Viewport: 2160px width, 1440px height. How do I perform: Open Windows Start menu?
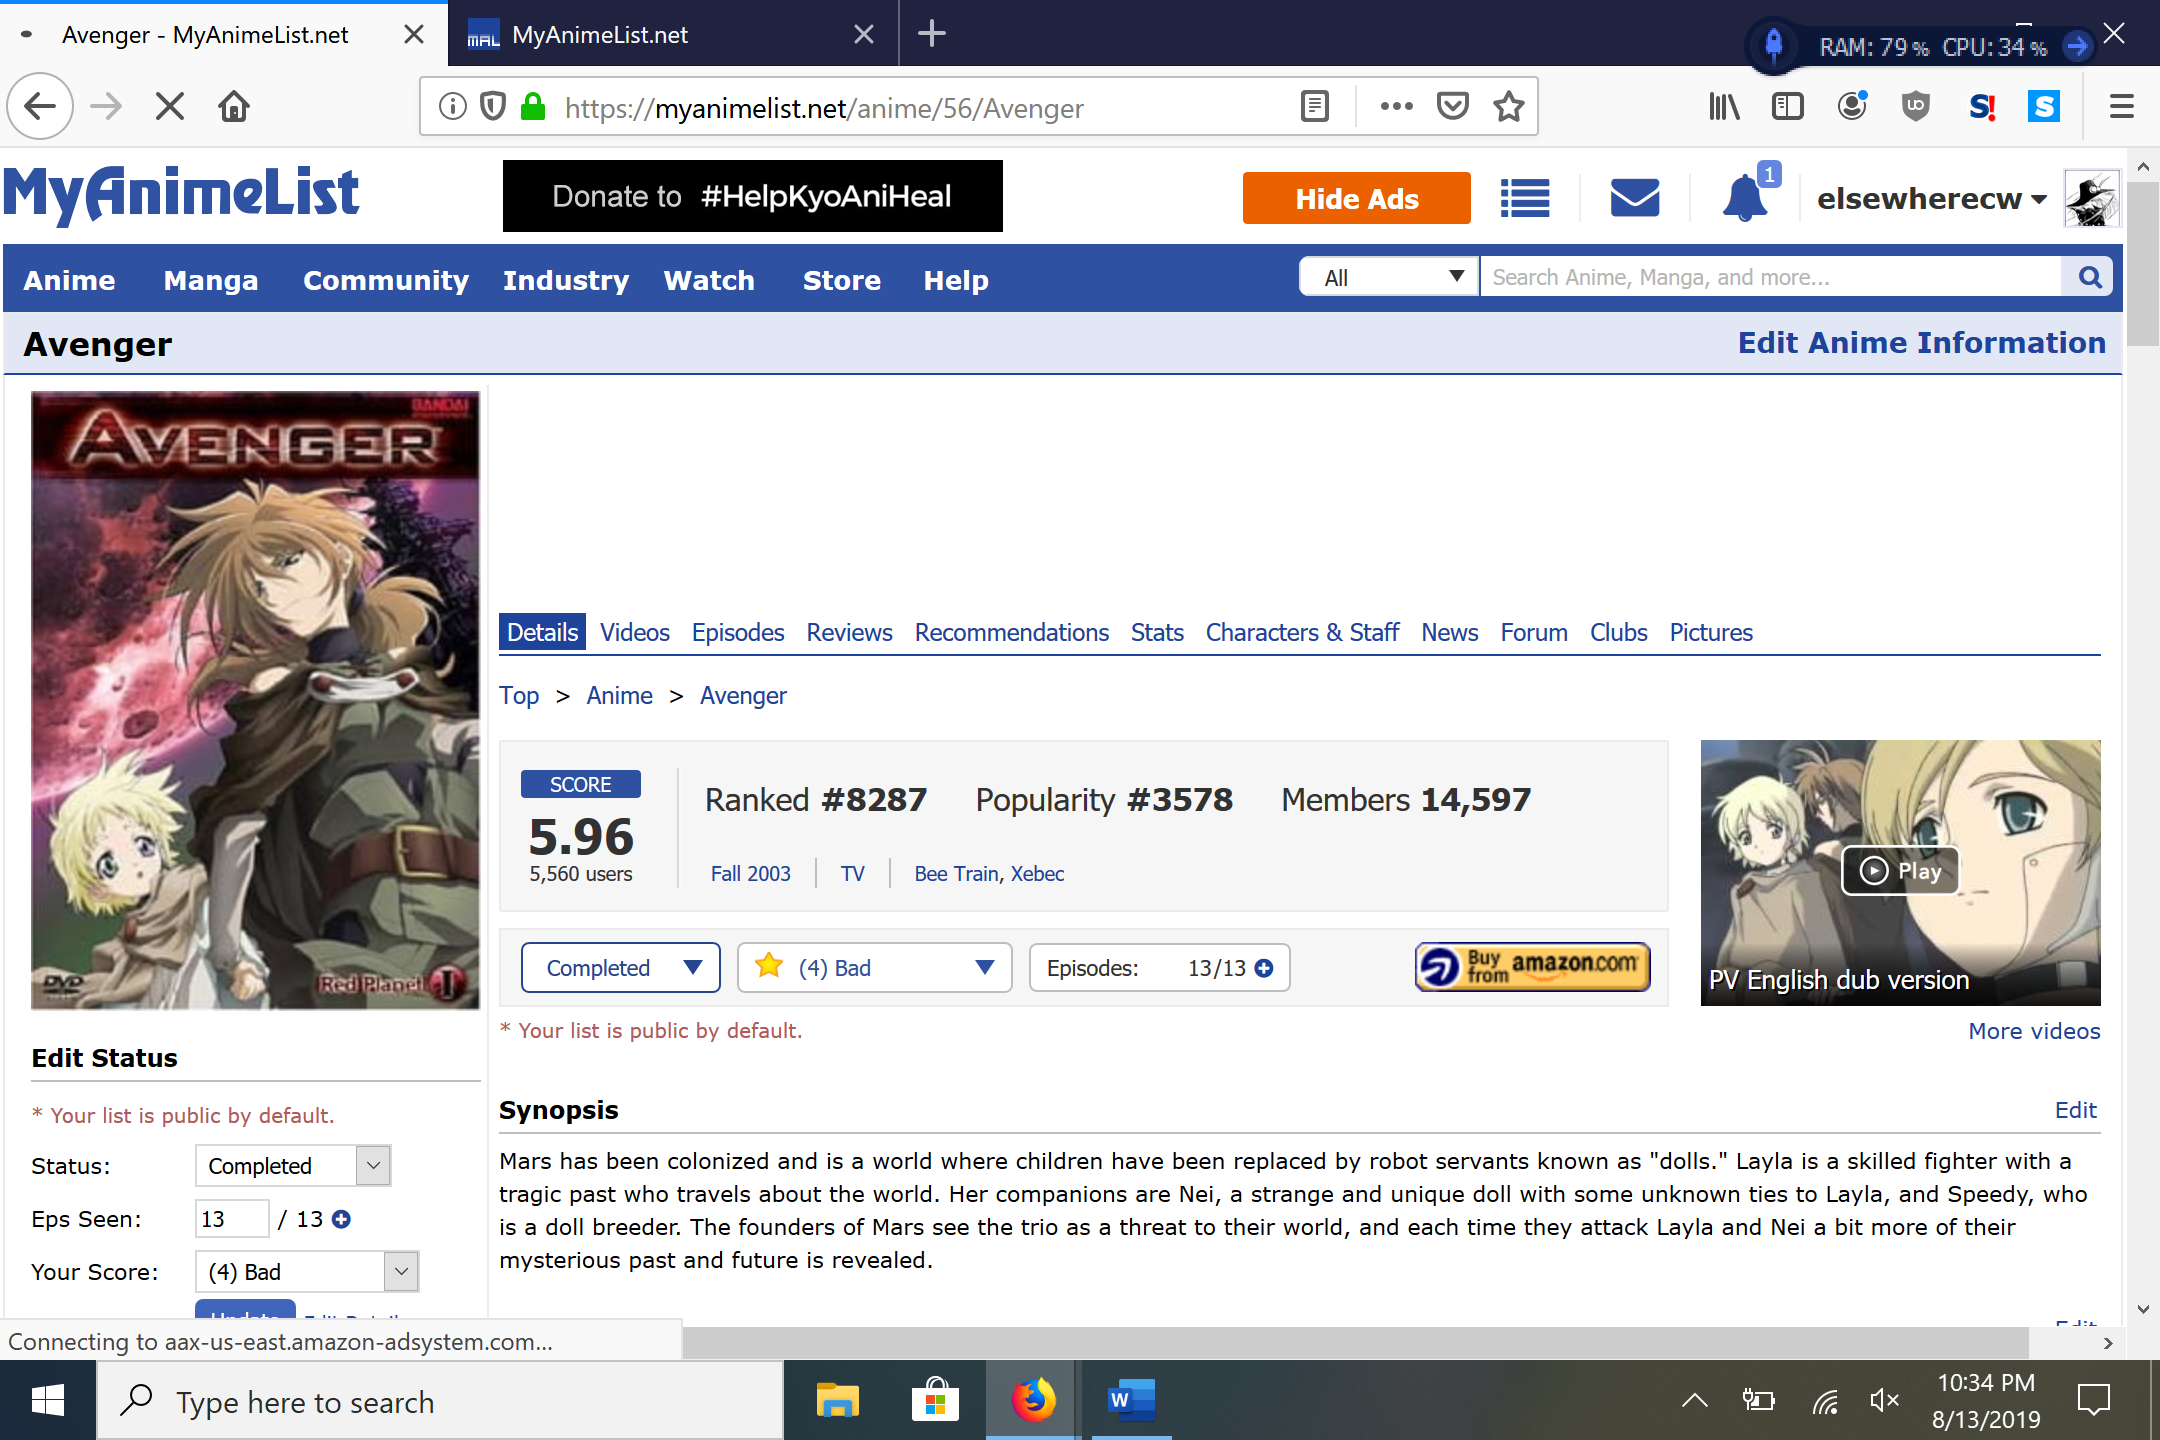coord(48,1400)
